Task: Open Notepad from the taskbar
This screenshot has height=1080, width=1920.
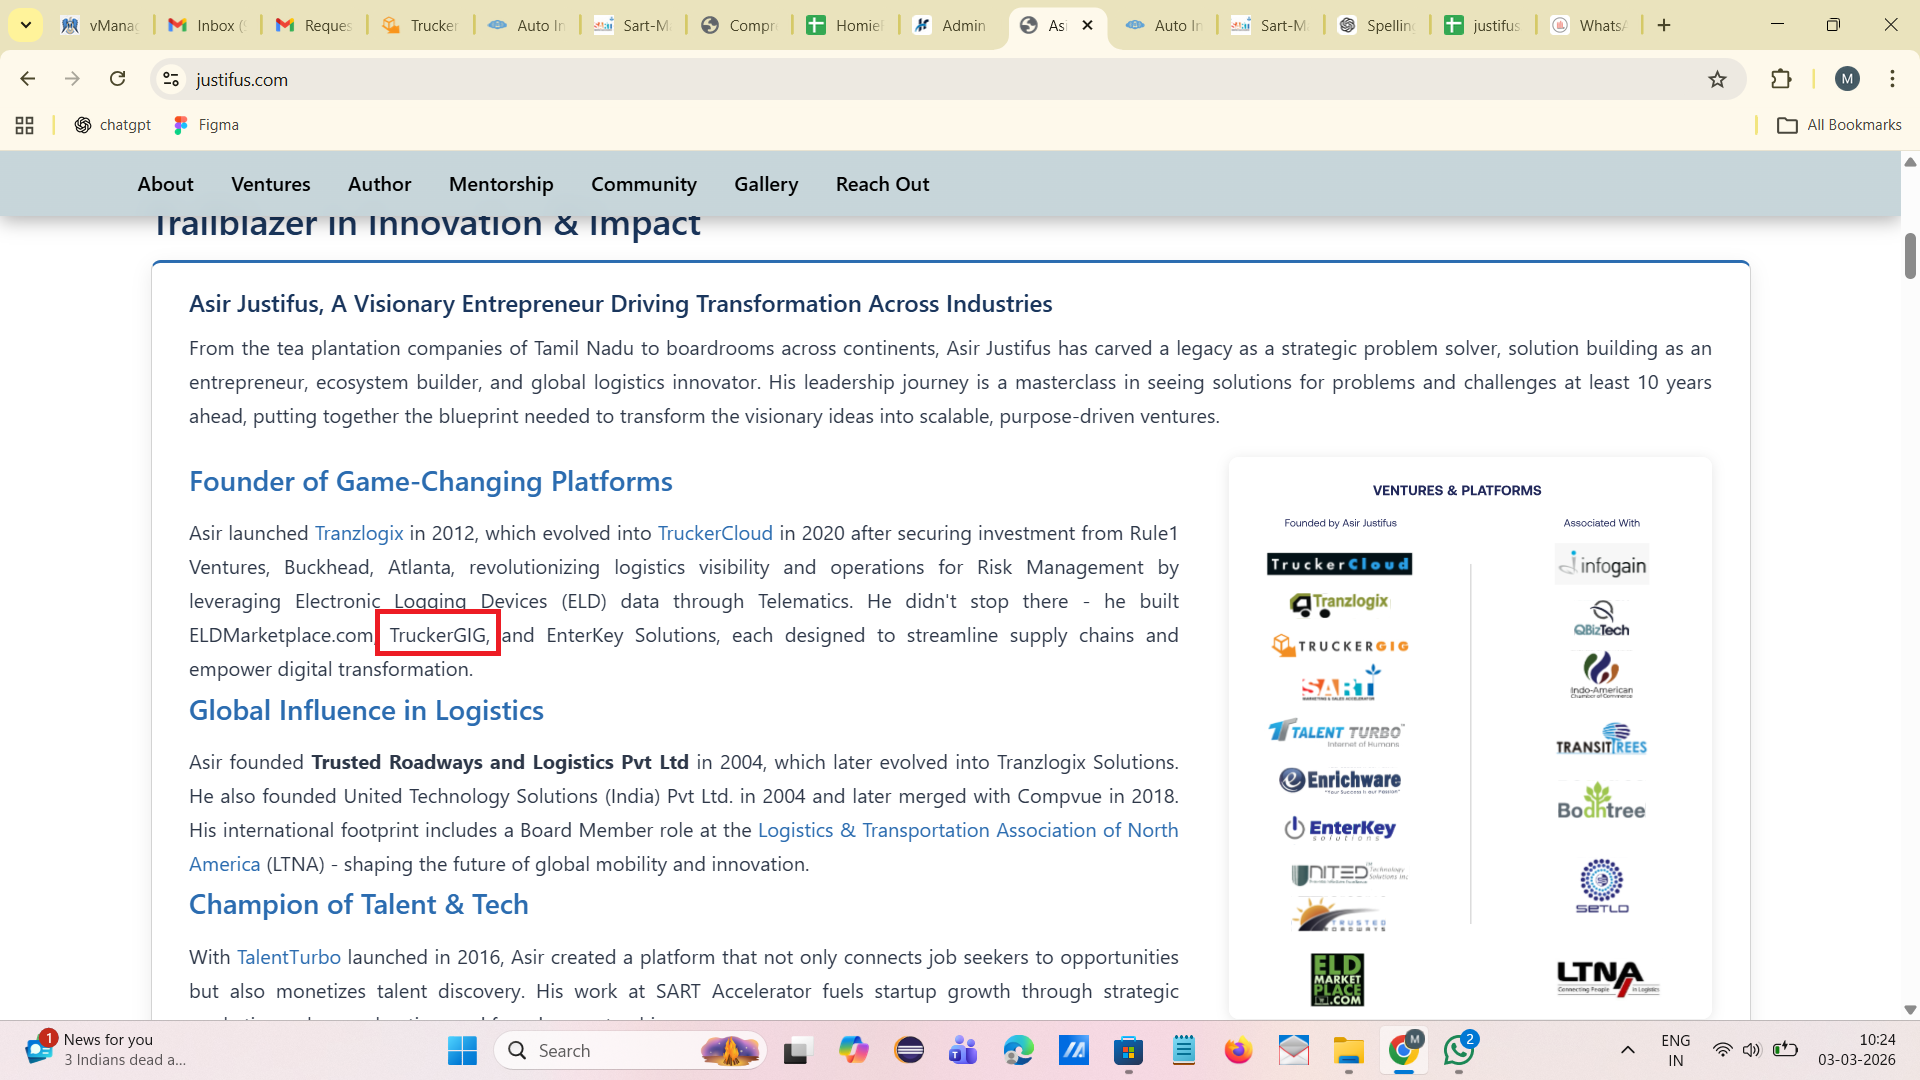Action: 1184,1050
